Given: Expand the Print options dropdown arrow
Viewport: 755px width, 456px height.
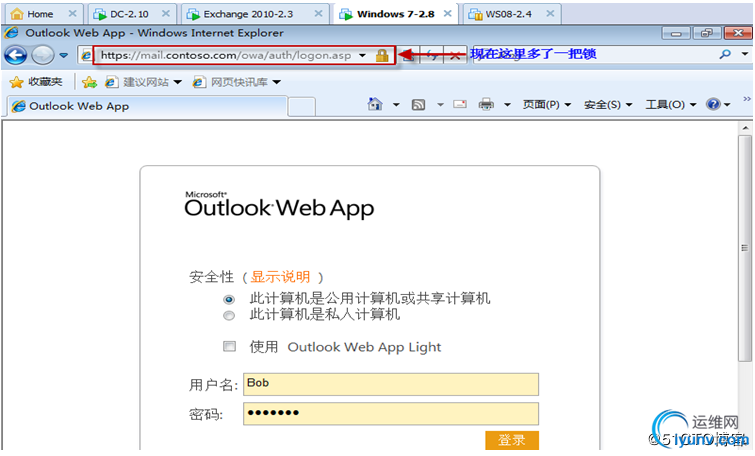Looking at the screenshot, I should click(507, 104).
